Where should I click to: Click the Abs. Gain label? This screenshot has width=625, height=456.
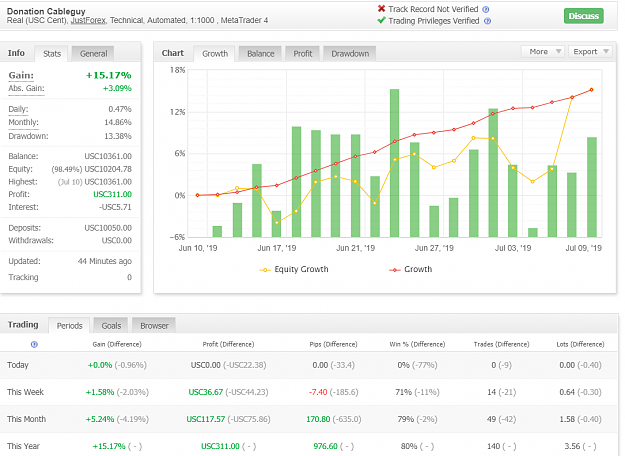tap(26, 88)
